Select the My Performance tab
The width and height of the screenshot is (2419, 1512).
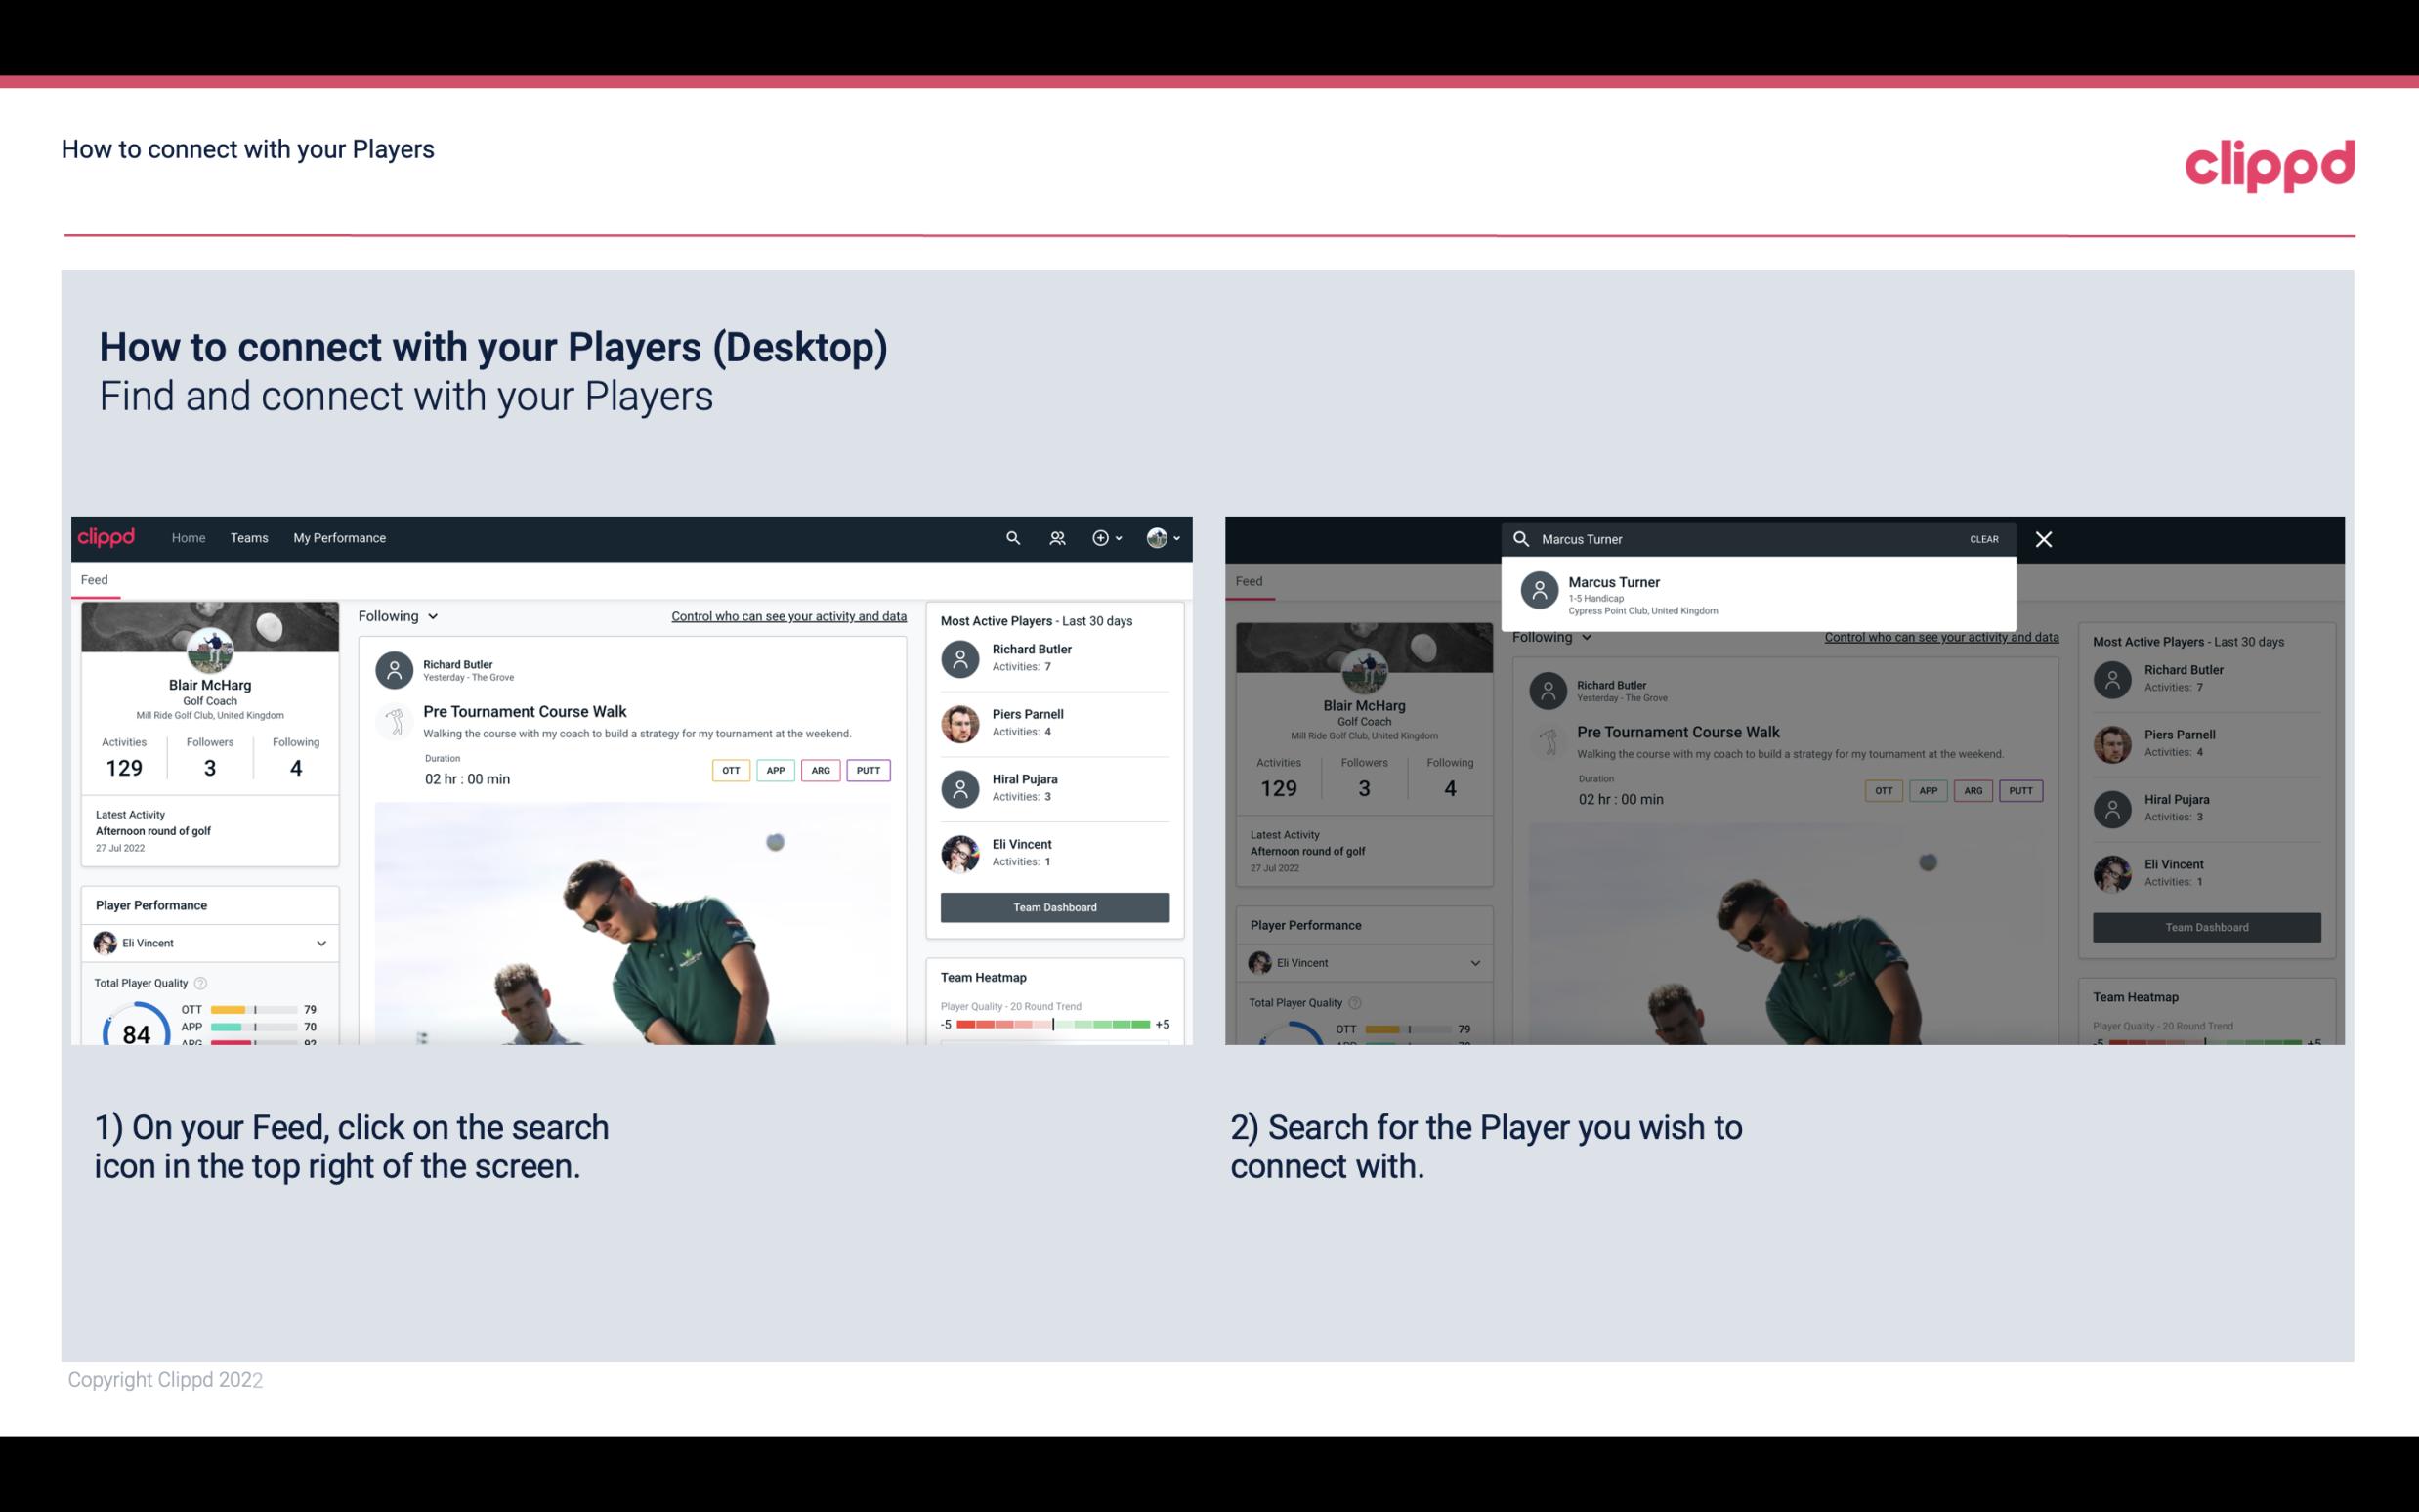coord(340,536)
